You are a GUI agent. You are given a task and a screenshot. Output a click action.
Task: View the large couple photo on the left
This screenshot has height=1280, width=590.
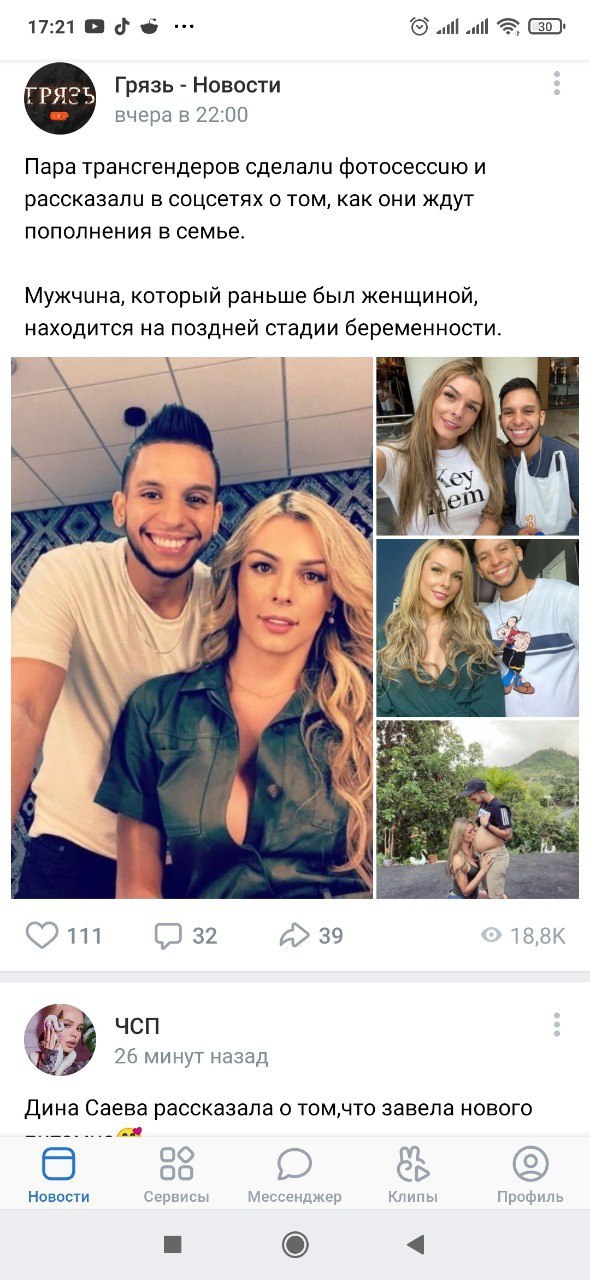pos(192,628)
